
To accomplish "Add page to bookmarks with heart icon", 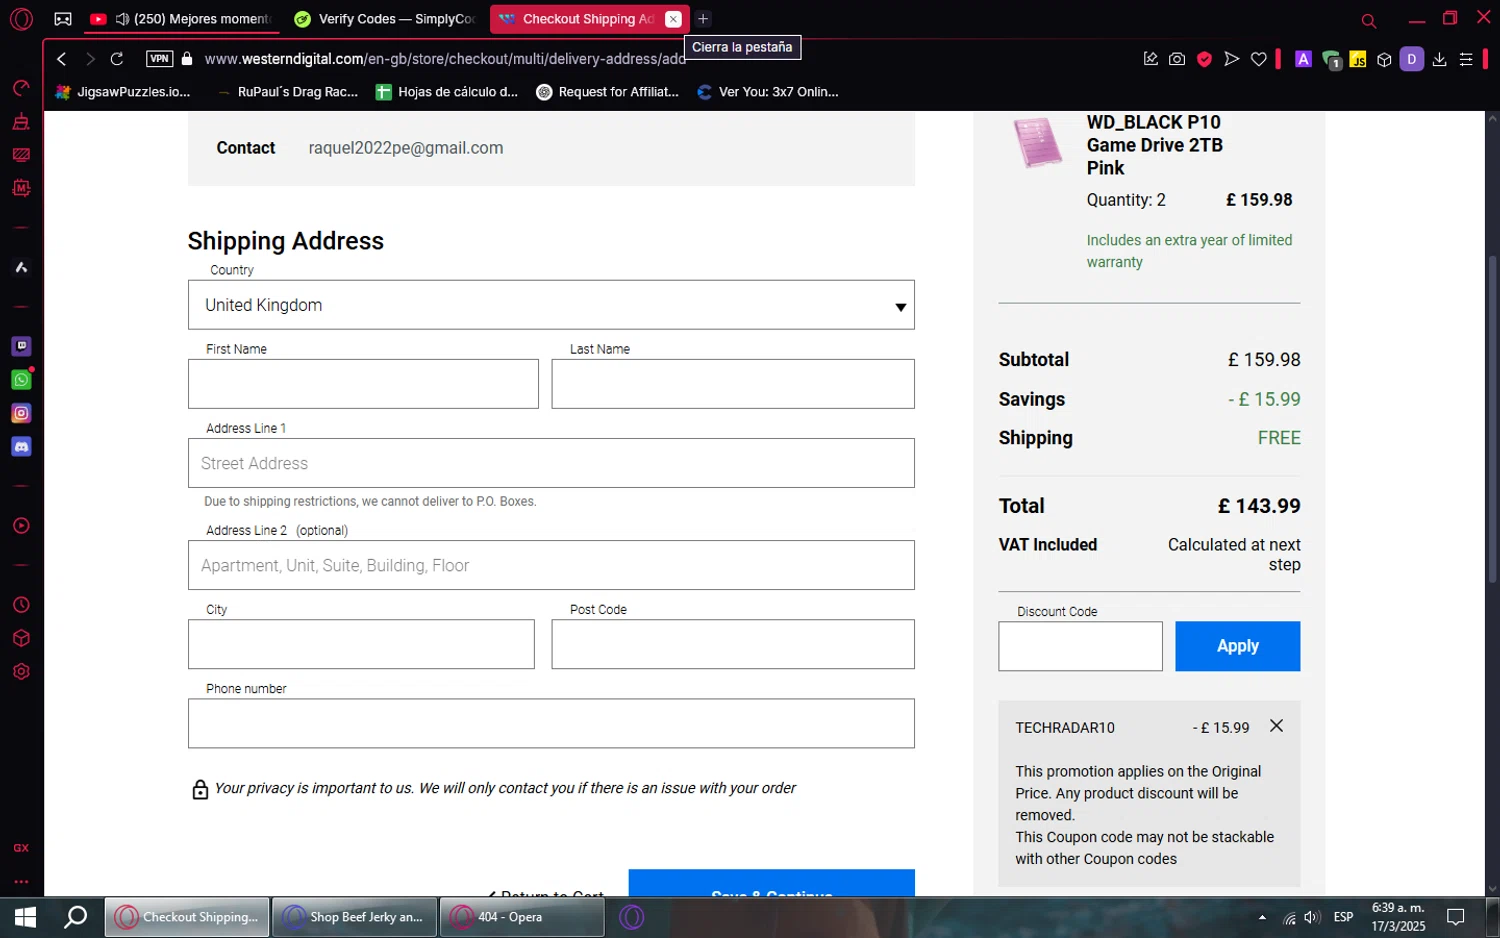I will coord(1259,59).
